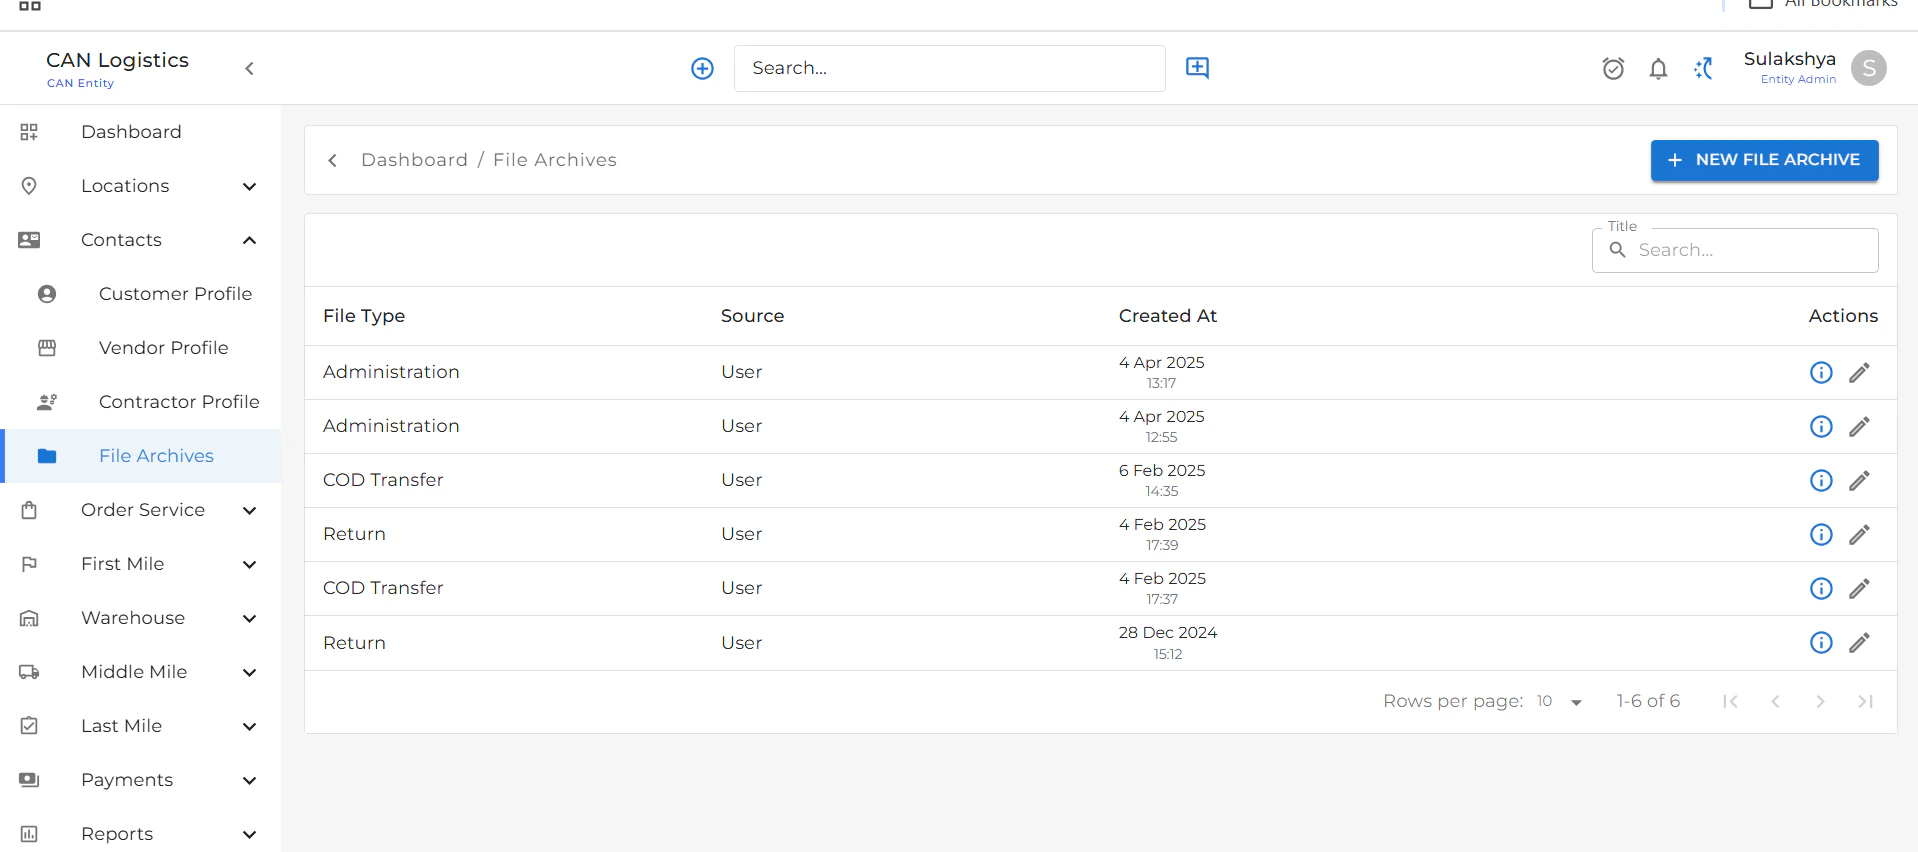The width and height of the screenshot is (1918, 852).
Task: Go to the previous page of results
Action: (x=1775, y=701)
